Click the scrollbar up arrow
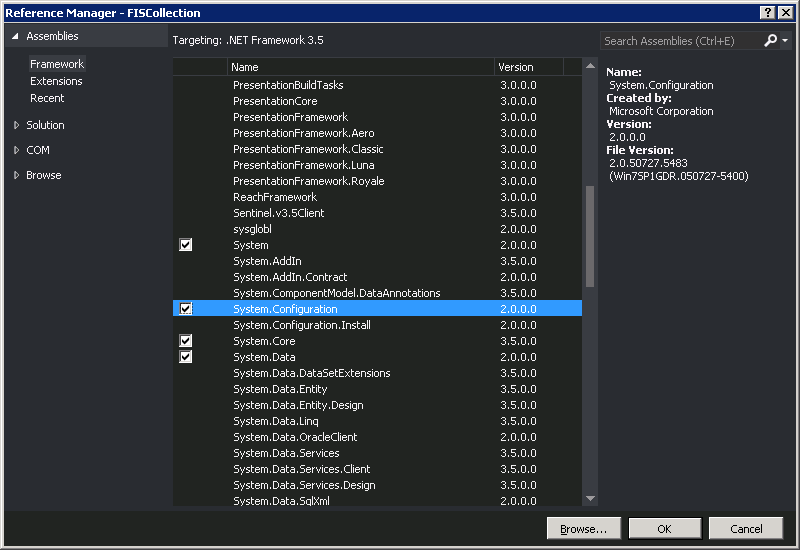 (x=590, y=66)
